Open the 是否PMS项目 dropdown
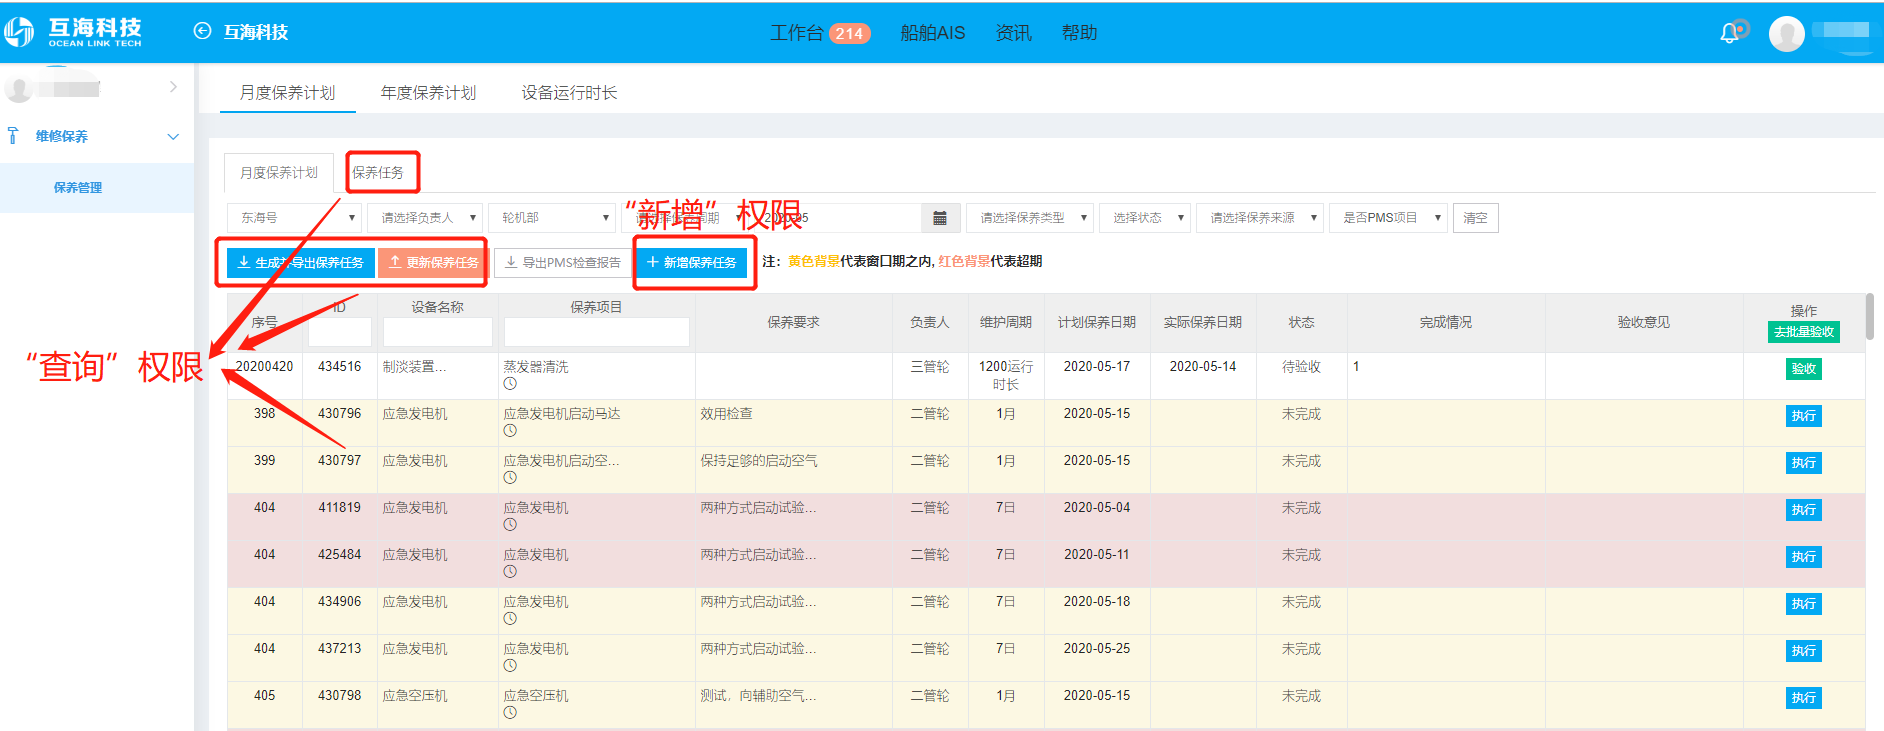 1388,218
